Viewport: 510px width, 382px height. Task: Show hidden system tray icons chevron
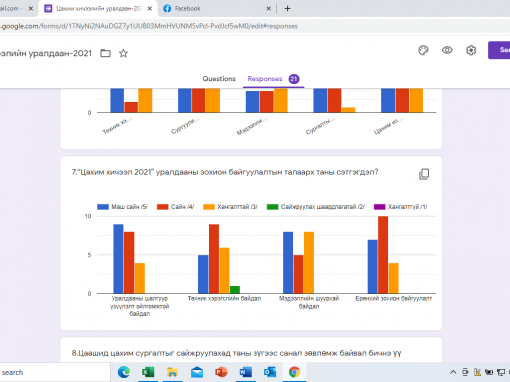point(453,372)
